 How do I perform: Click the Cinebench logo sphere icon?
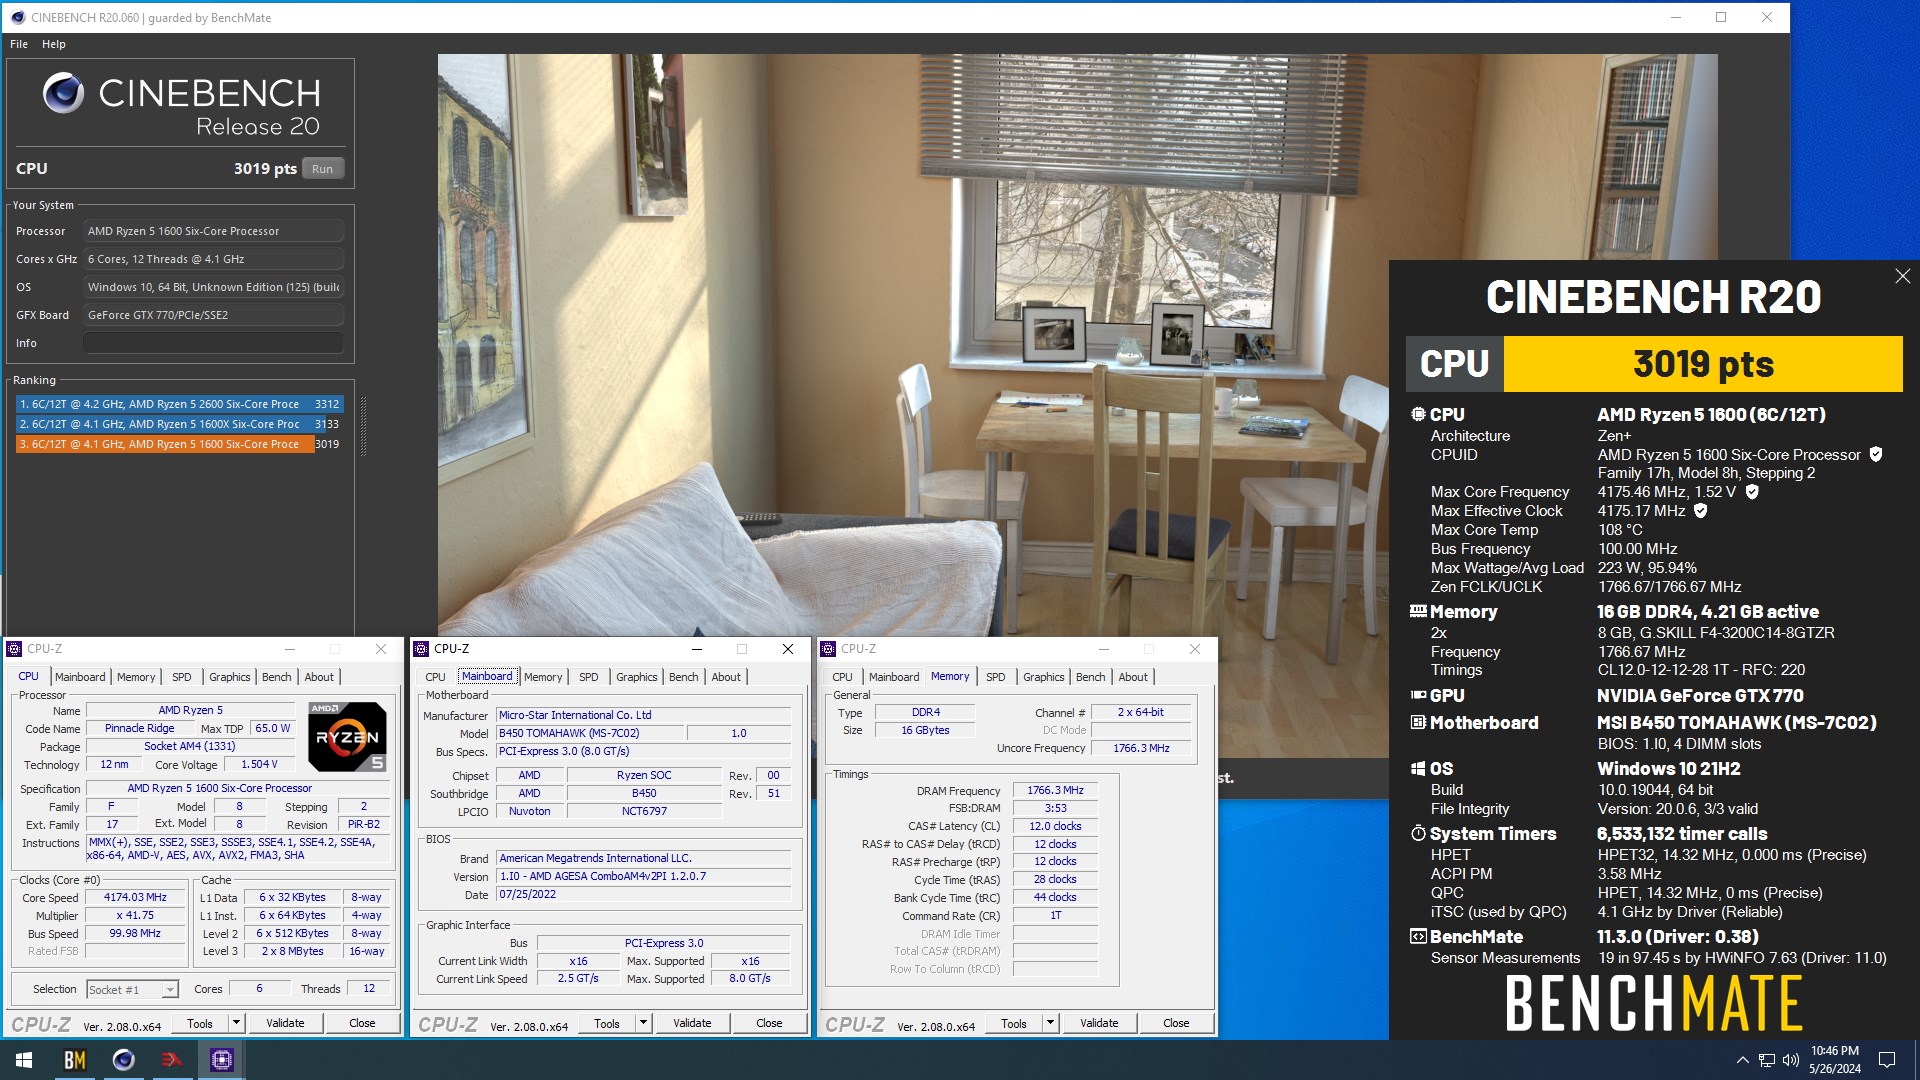pyautogui.click(x=63, y=93)
